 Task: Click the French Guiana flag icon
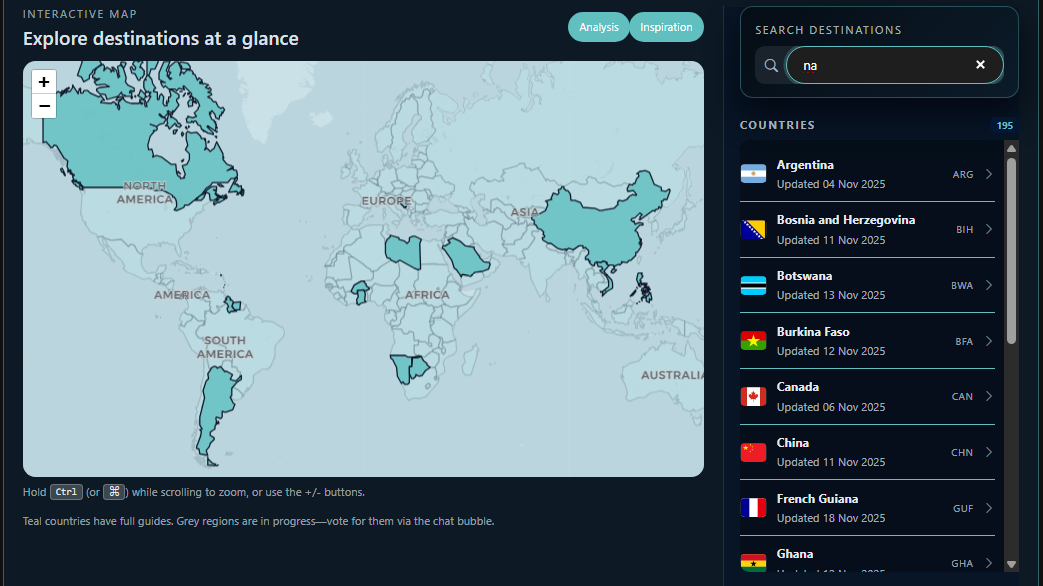click(x=754, y=508)
